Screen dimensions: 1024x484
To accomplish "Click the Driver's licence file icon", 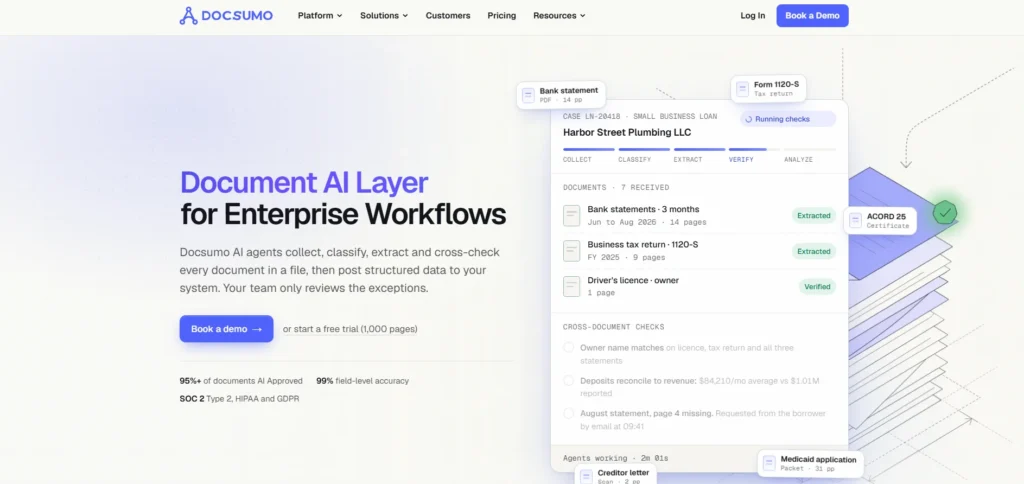I will click(571, 286).
